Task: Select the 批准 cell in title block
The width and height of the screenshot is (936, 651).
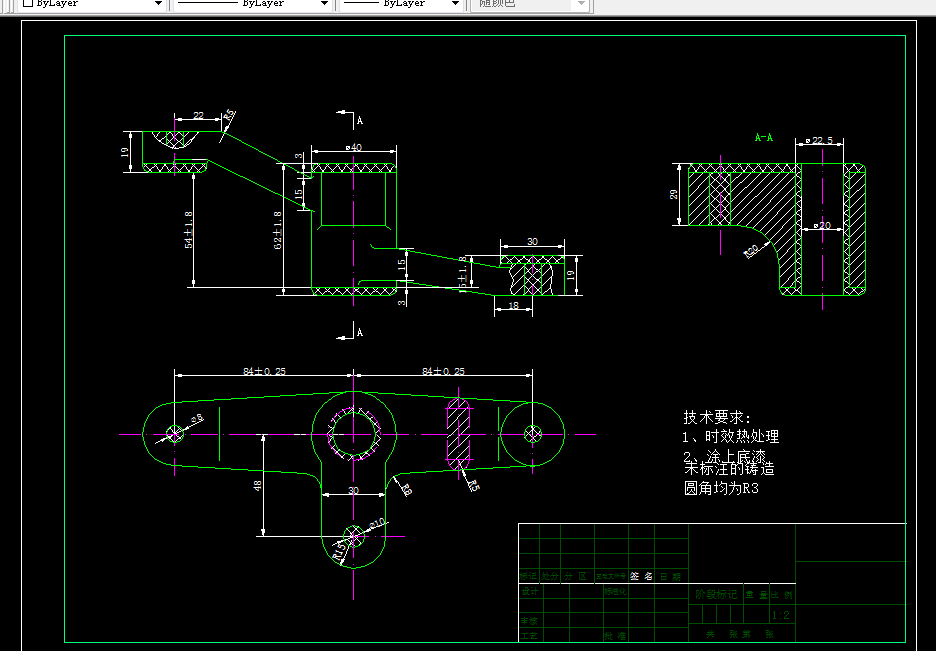Action: [615, 636]
